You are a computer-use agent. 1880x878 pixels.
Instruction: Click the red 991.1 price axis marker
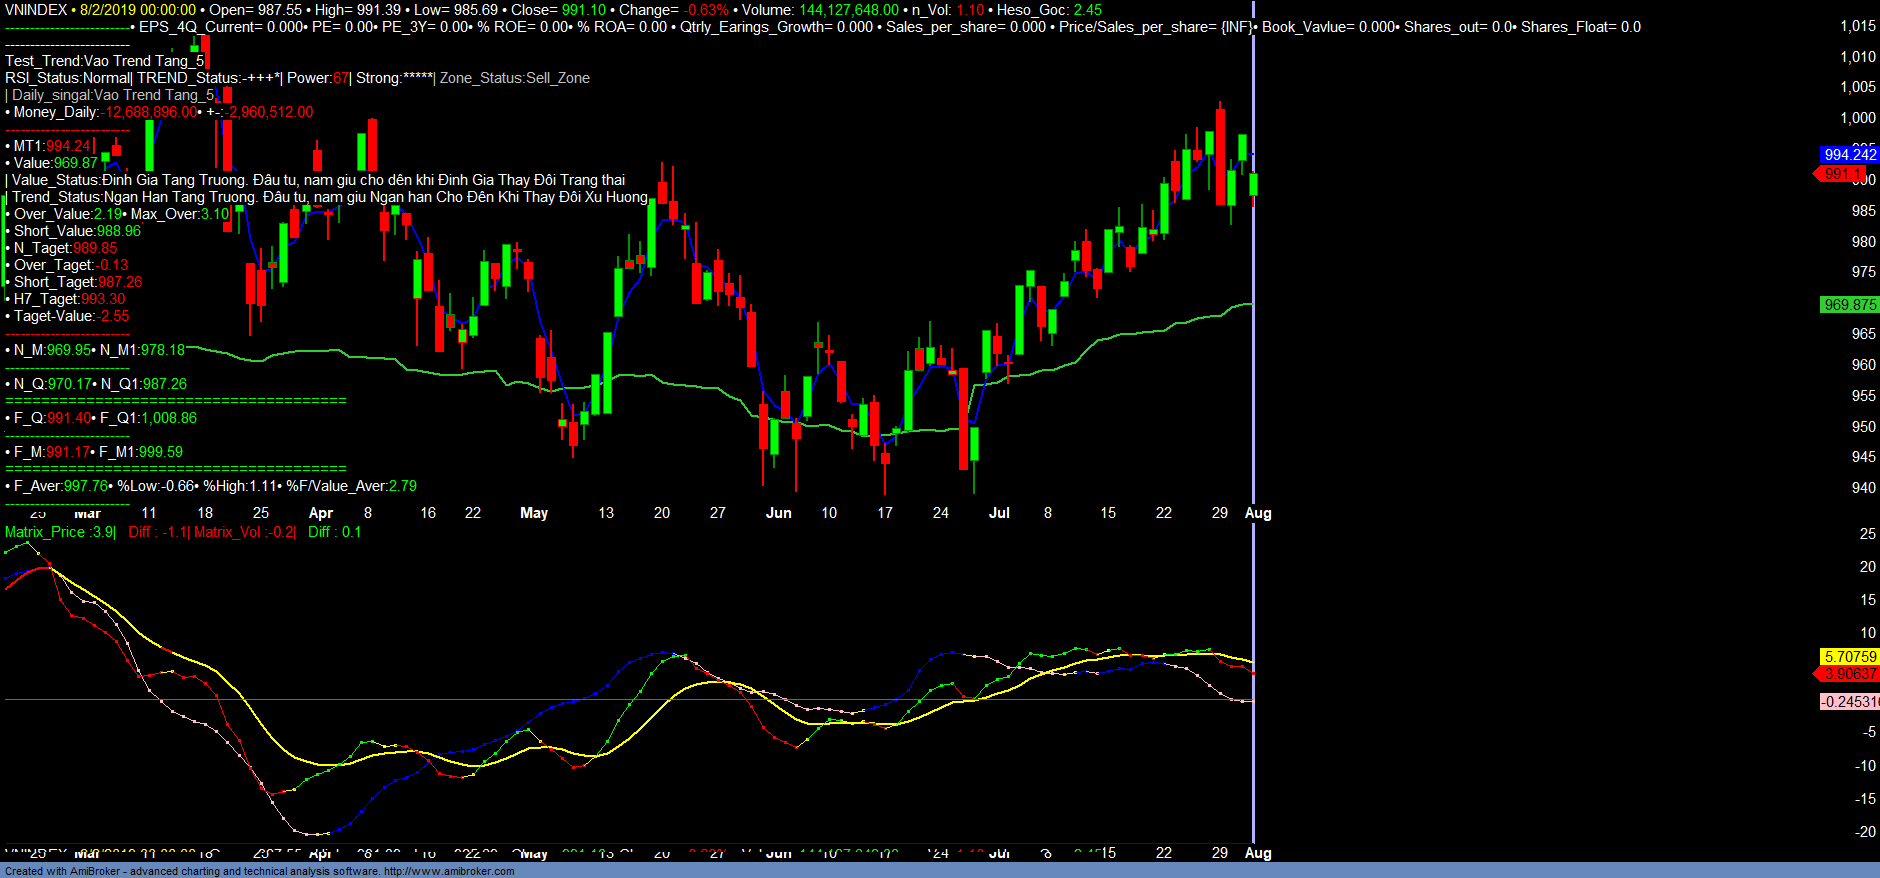(1841, 174)
